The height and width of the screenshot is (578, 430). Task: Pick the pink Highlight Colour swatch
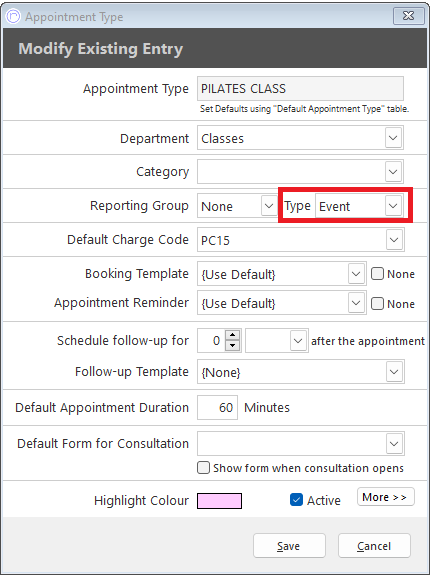click(x=220, y=501)
